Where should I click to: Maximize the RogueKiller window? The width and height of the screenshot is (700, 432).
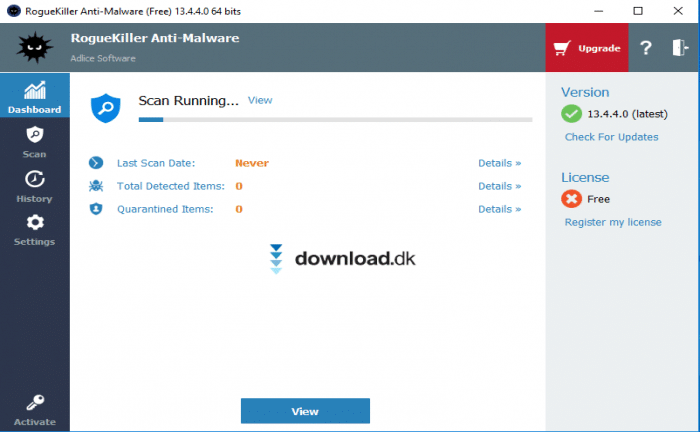coord(638,11)
